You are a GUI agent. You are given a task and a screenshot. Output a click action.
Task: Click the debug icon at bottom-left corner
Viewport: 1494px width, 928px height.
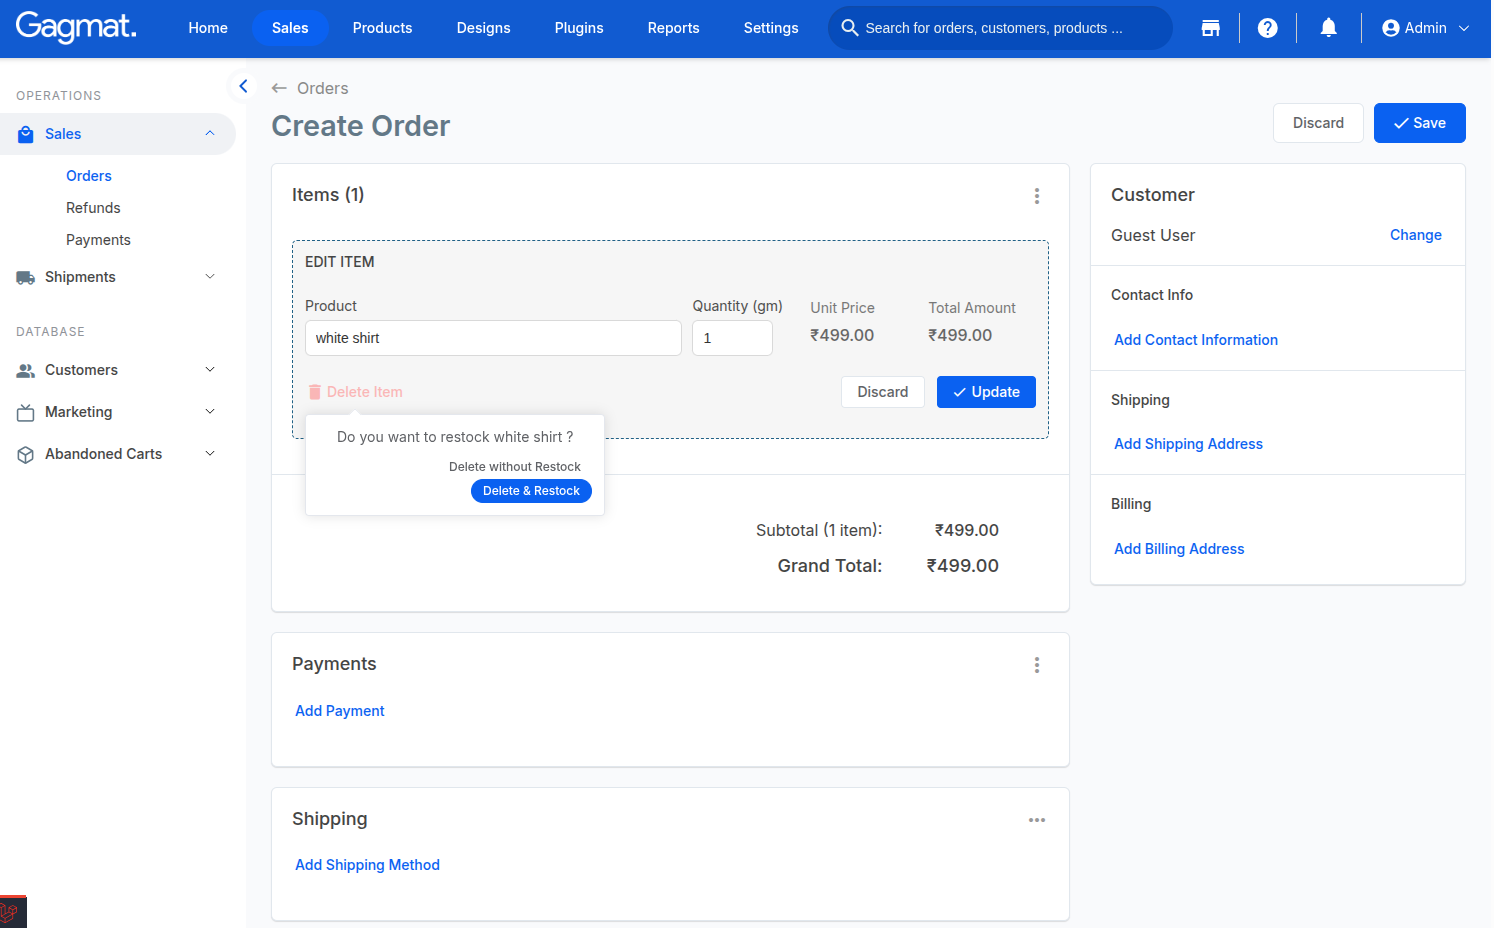(x=13, y=911)
